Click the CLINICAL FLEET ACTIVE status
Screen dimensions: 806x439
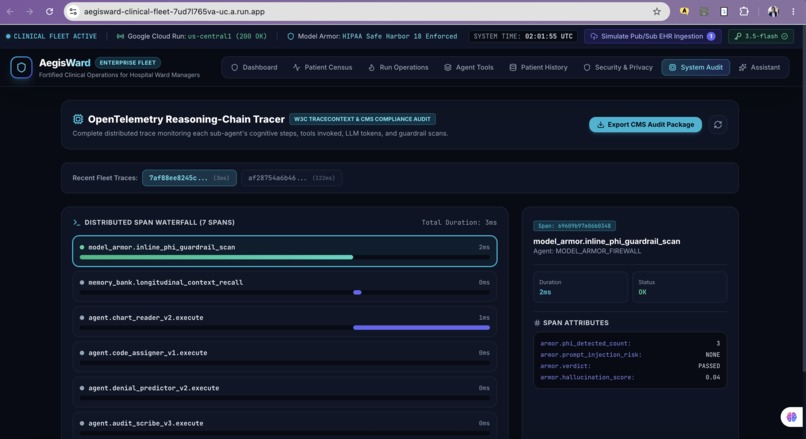point(51,36)
